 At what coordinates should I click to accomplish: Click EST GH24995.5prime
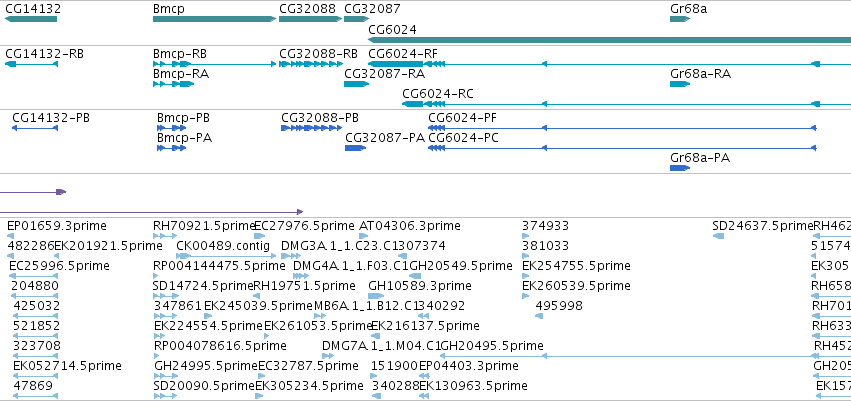(166, 377)
